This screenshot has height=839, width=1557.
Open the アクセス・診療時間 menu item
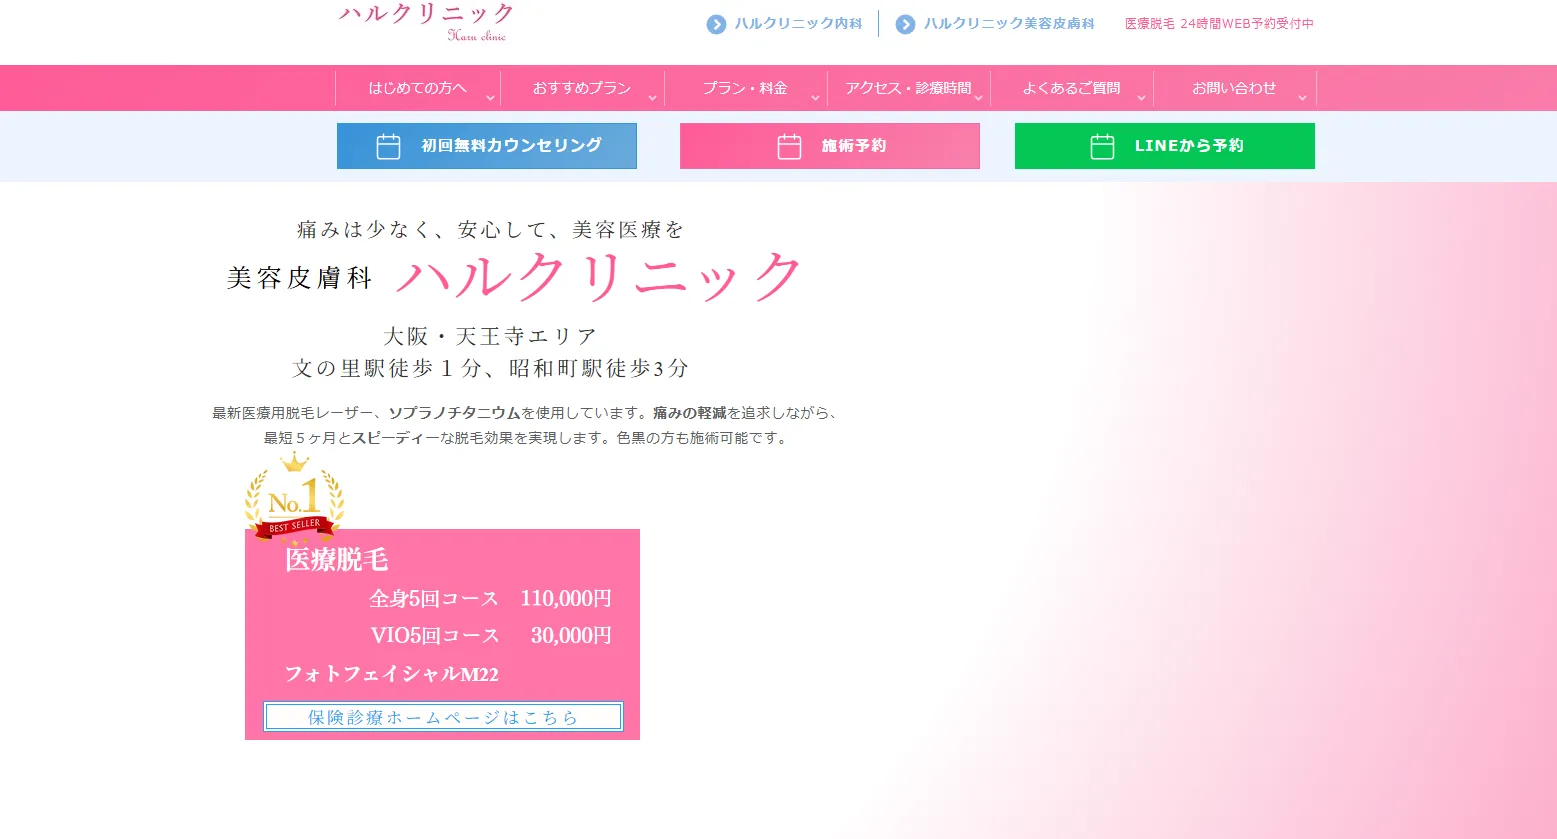point(908,88)
